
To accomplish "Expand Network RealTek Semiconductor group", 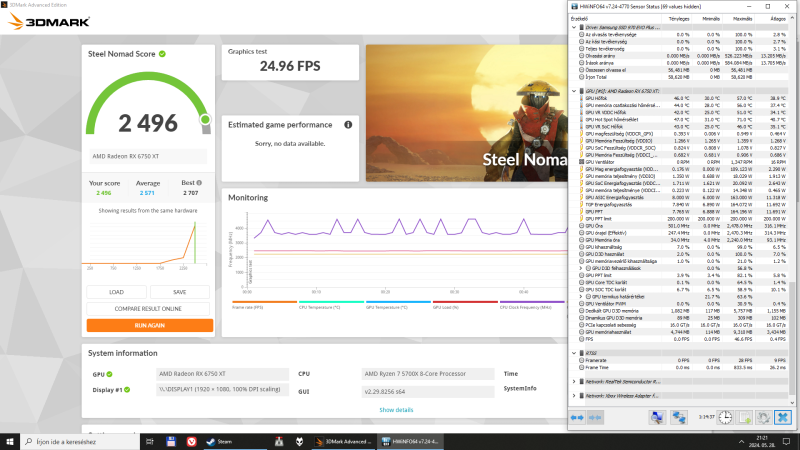I will click(x=574, y=382).
